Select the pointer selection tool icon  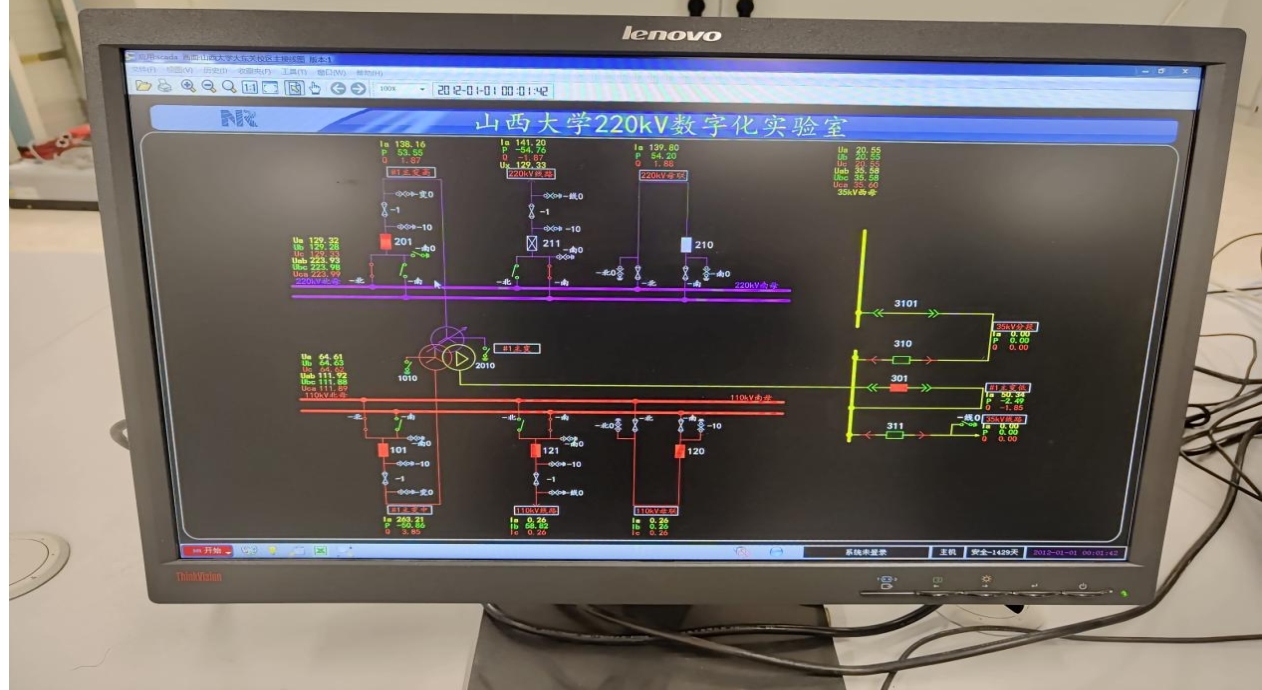(295, 88)
